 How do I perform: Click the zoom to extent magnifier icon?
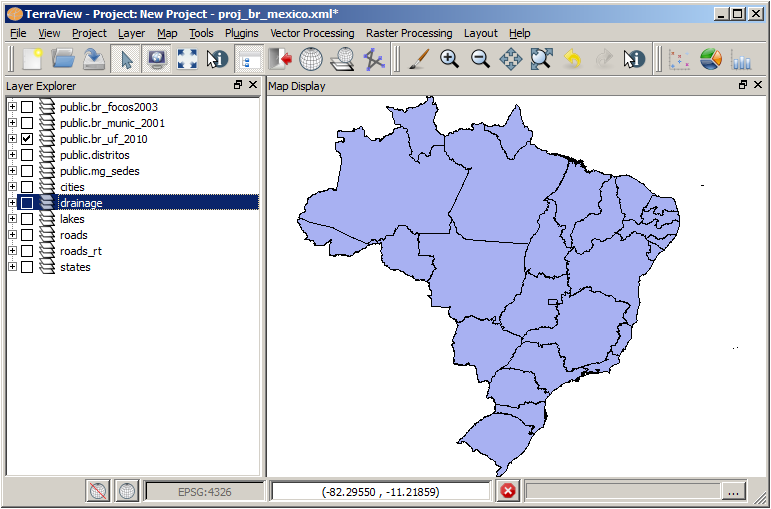[542, 59]
